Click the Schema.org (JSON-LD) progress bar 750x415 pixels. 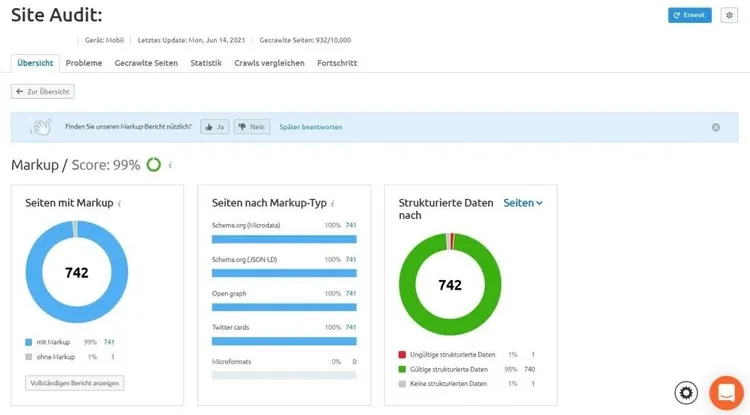coord(284,273)
